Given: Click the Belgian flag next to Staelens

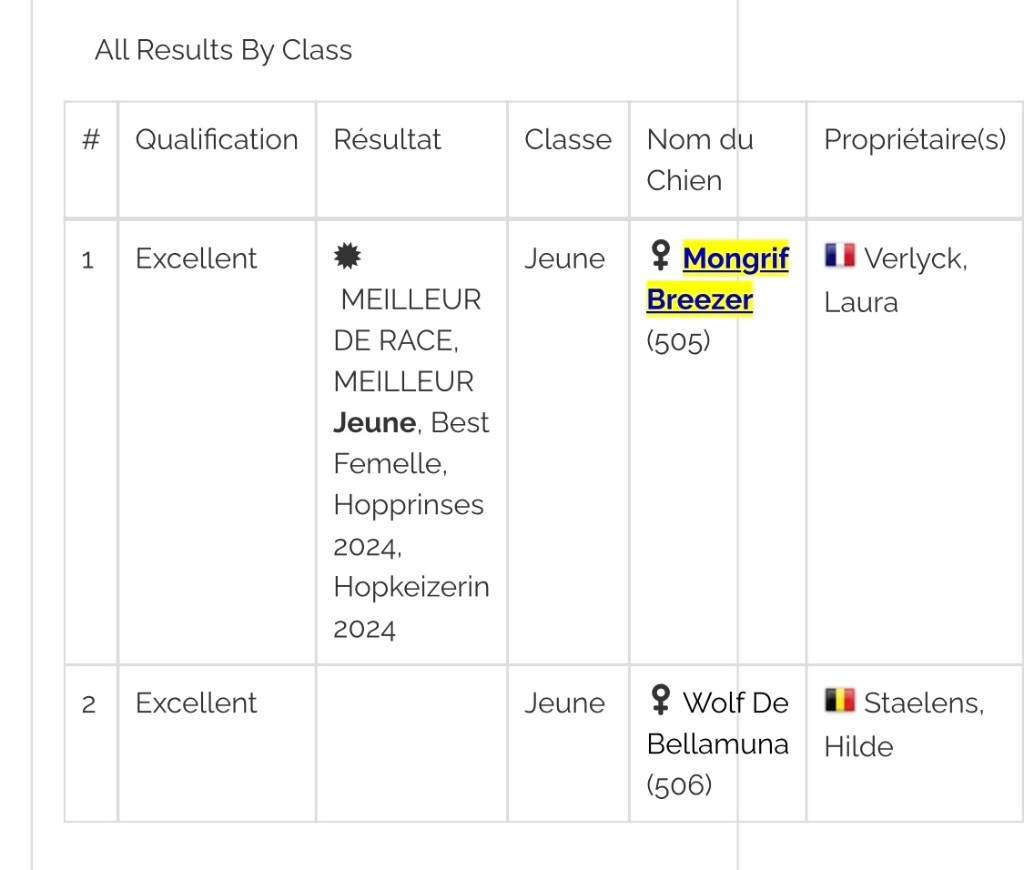Looking at the screenshot, I should pos(839,701).
